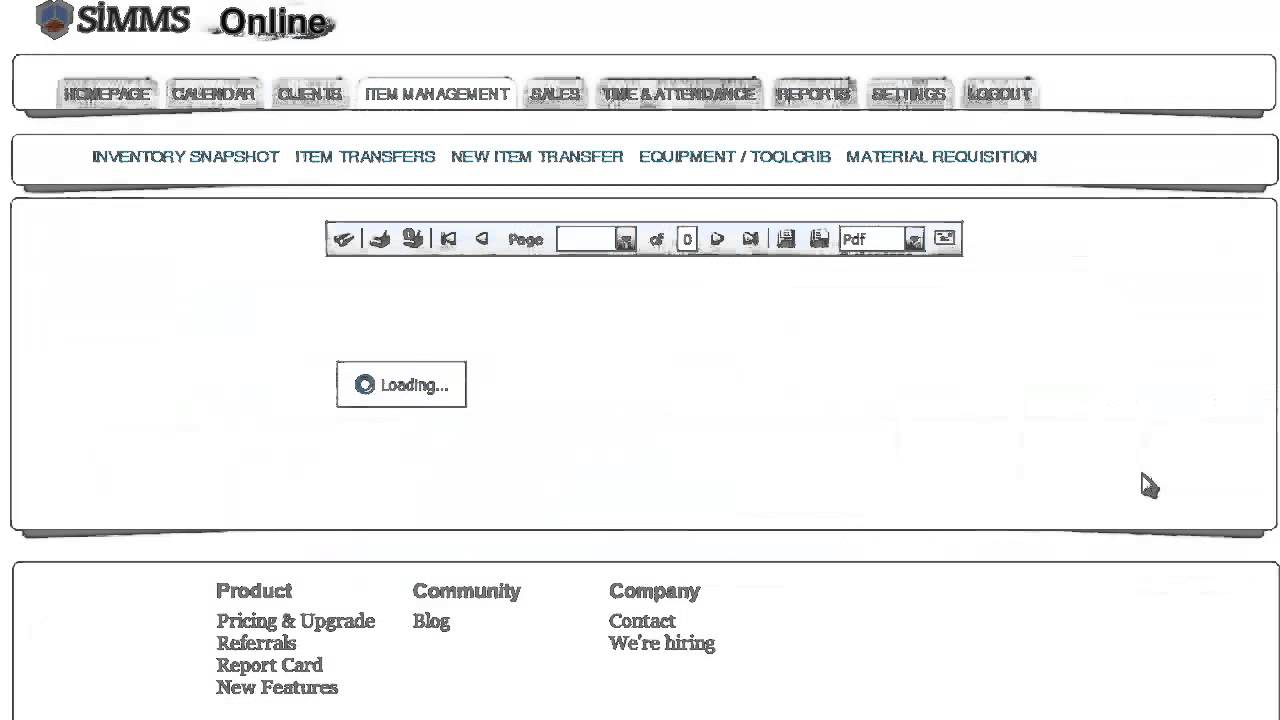1280x720 pixels.
Task: Click the SIMMS logo shield icon
Action: point(54,19)
